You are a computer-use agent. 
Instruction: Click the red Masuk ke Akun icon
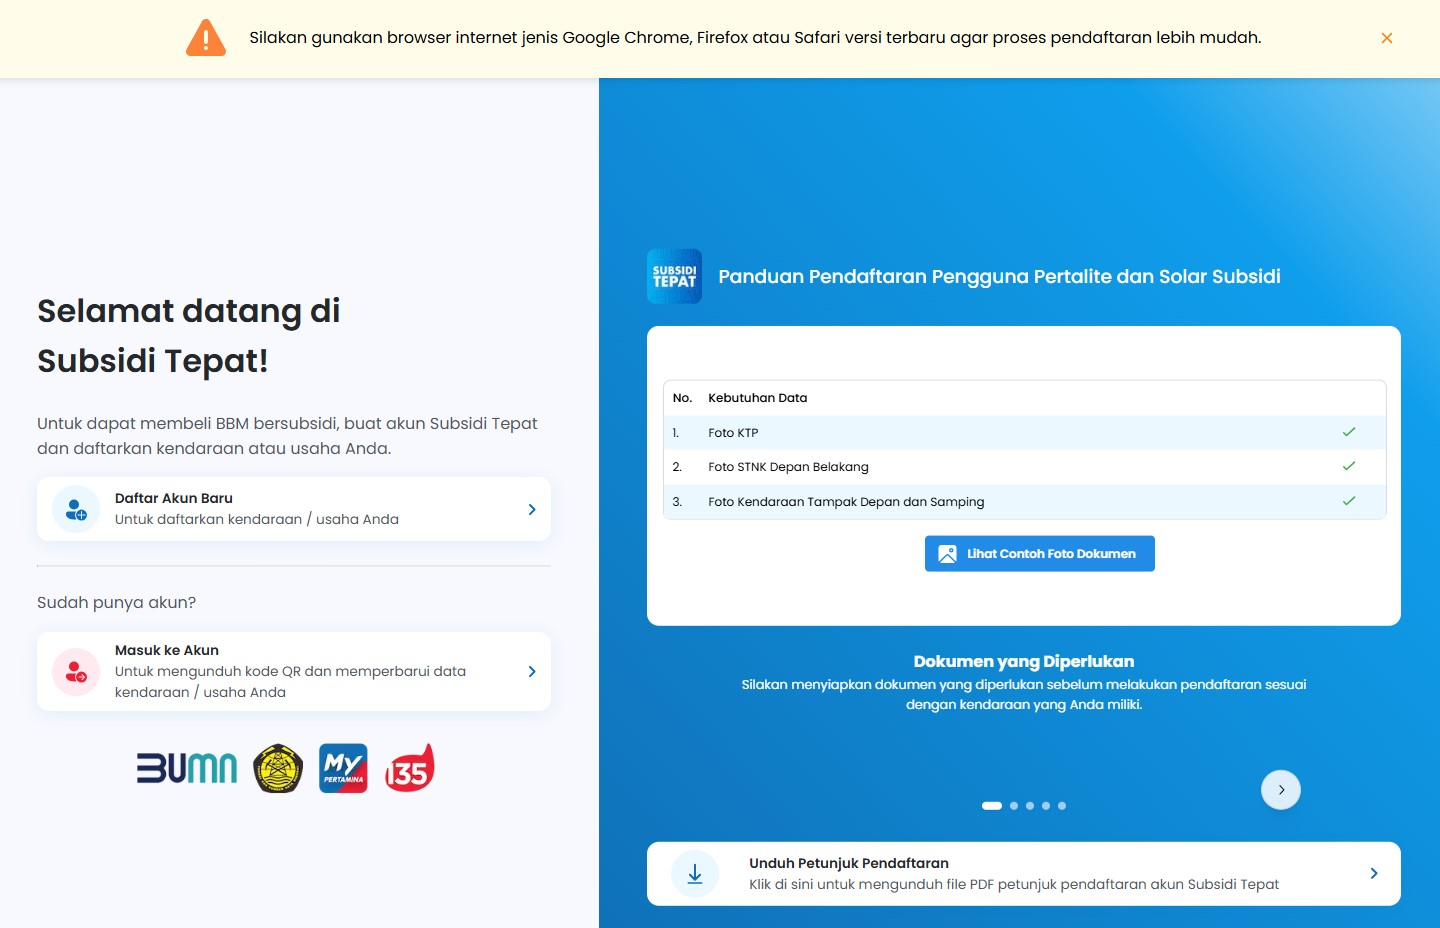(x=76, y=672)
